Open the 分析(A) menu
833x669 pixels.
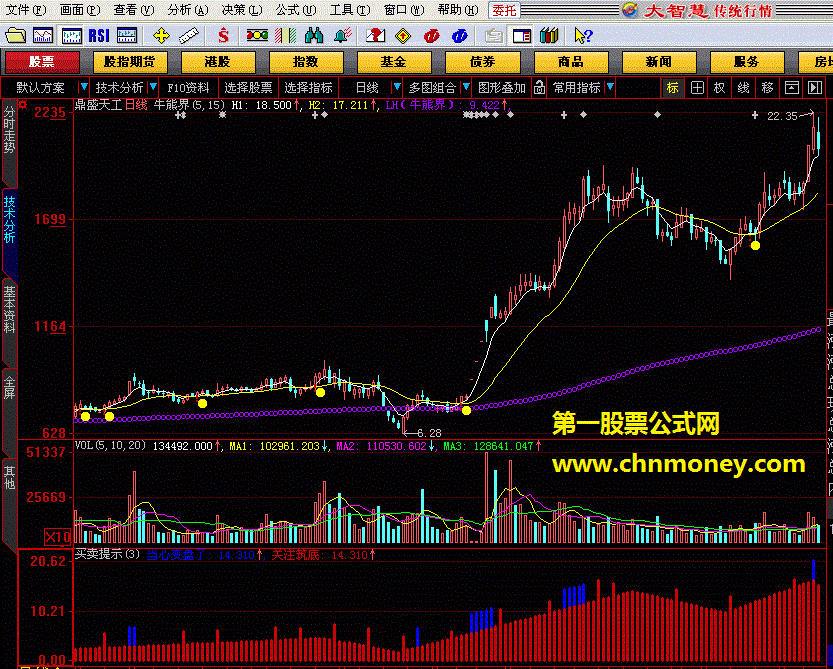pos(188,10)
